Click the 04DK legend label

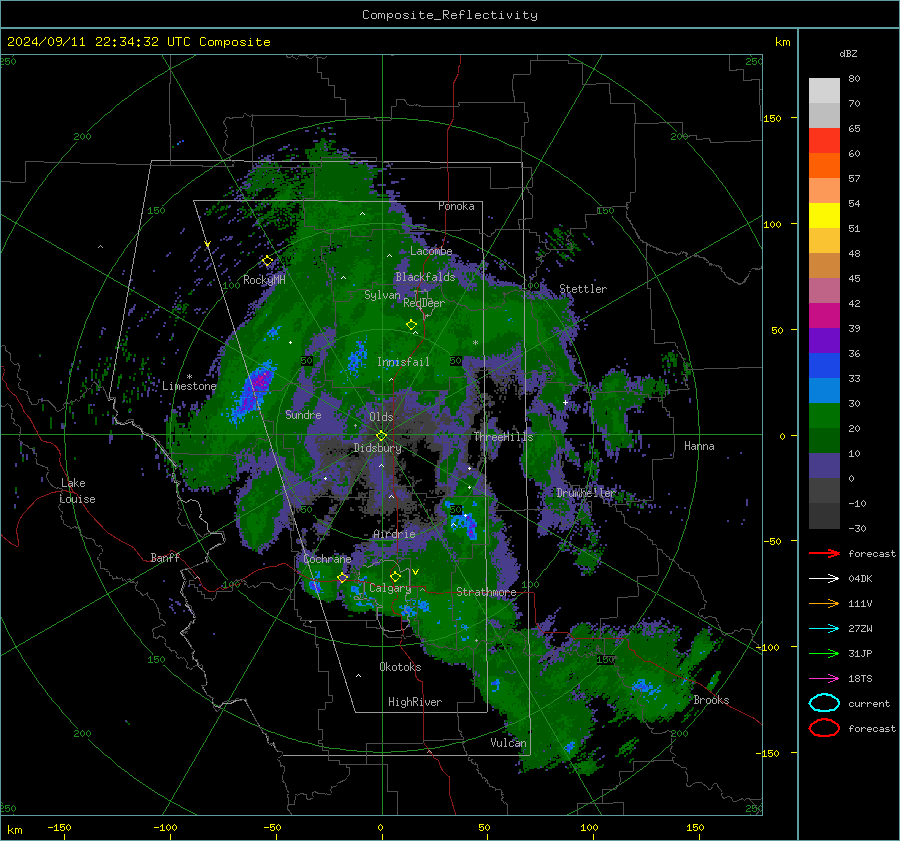pos(860,579)
